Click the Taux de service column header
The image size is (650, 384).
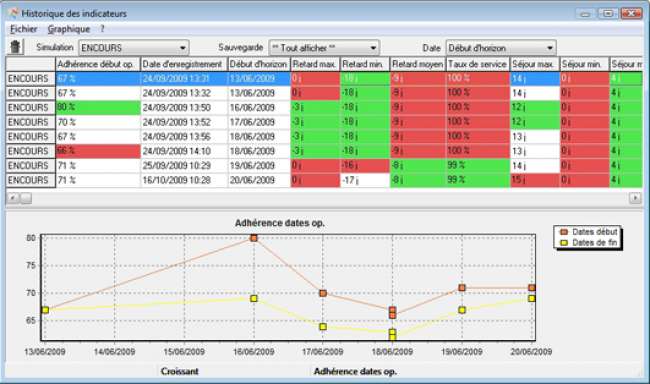coord(478,64)
